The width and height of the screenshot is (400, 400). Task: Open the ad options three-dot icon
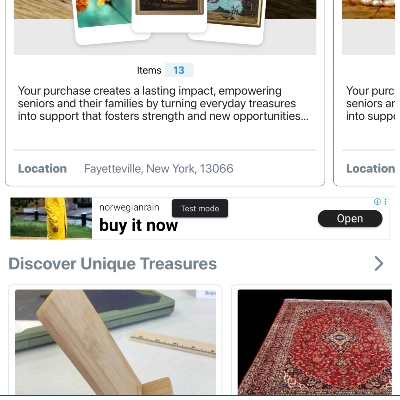pyautogui.click(x=385, y=202)
